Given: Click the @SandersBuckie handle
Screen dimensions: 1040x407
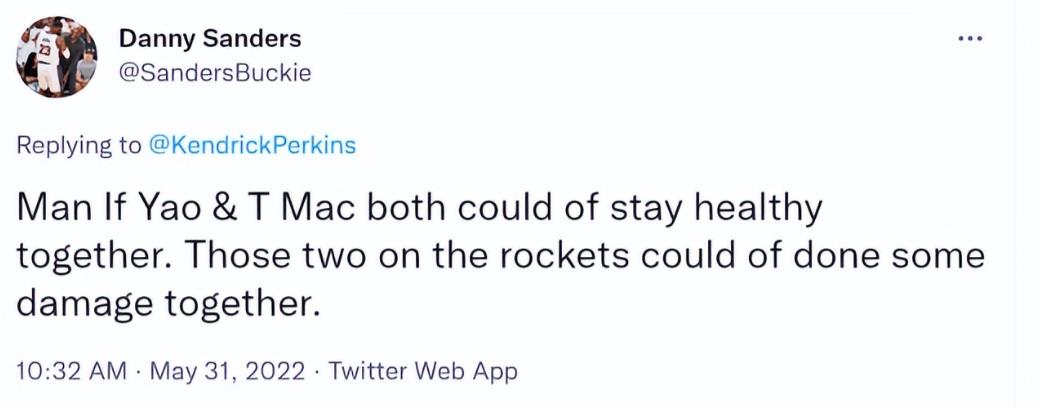Looking at the screenshot, I should tap(215, 74).
